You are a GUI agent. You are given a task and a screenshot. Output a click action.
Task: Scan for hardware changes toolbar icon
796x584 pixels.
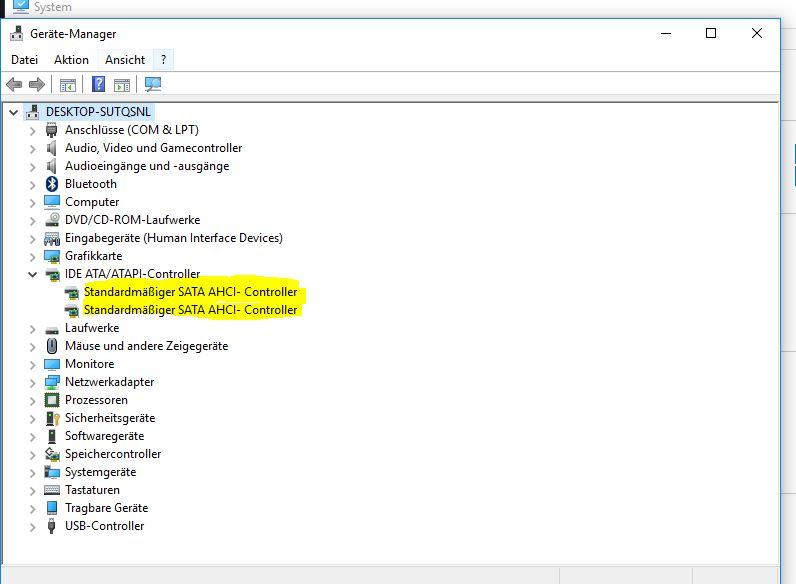pyautogui.click(x=153, y=84)
